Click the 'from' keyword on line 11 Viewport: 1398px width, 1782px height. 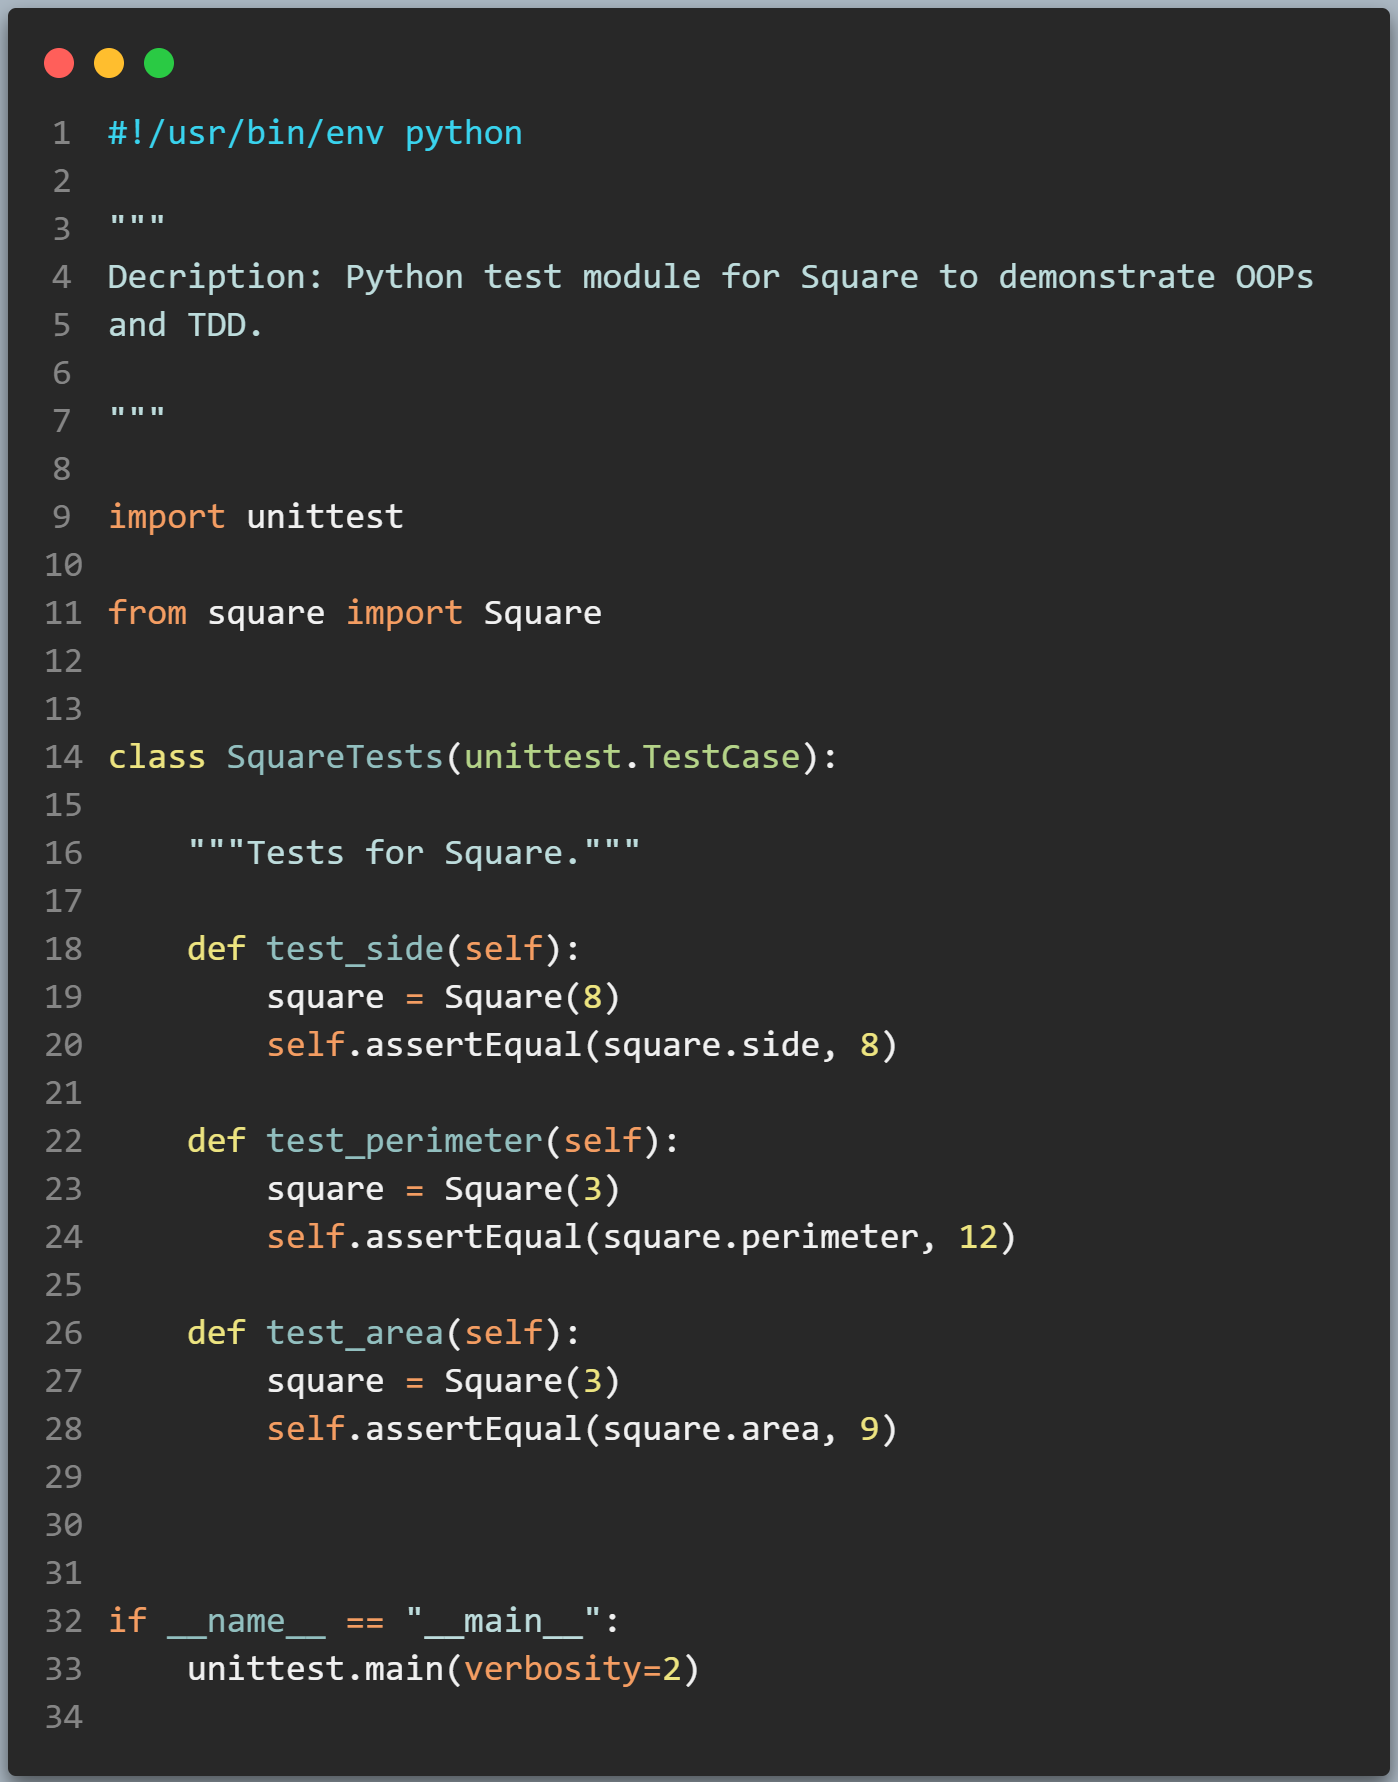pyautogui.click(x=147, y=613)
